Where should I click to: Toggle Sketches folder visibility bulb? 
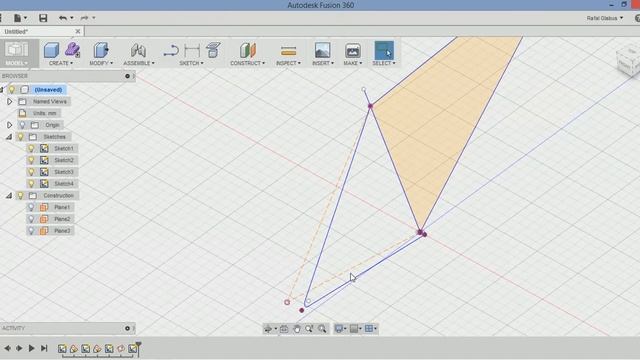click(x=20, y=137)
